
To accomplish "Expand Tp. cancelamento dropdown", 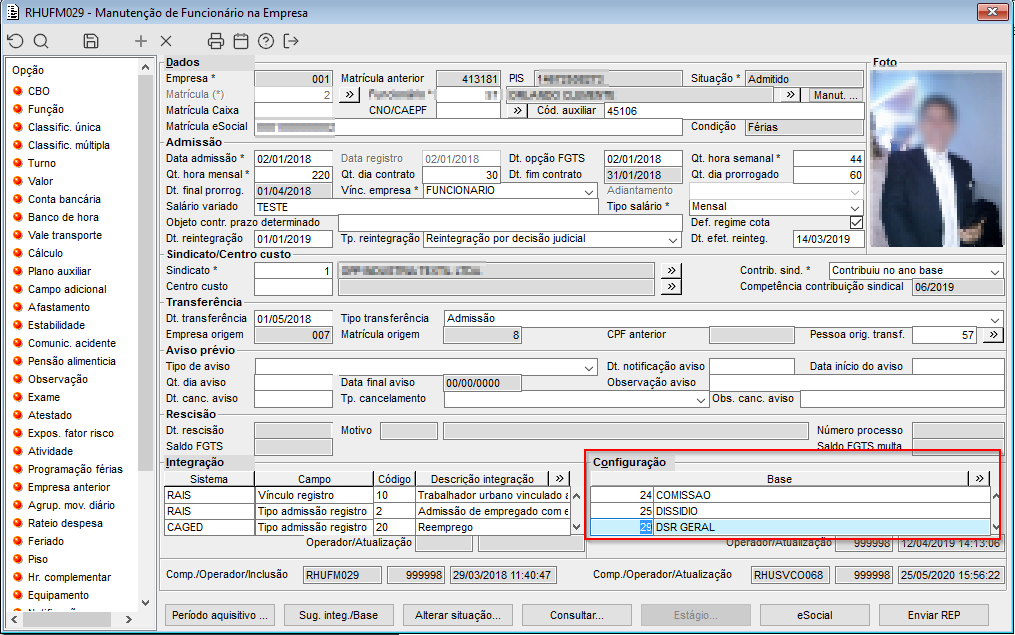I will [x=700, y=399].
